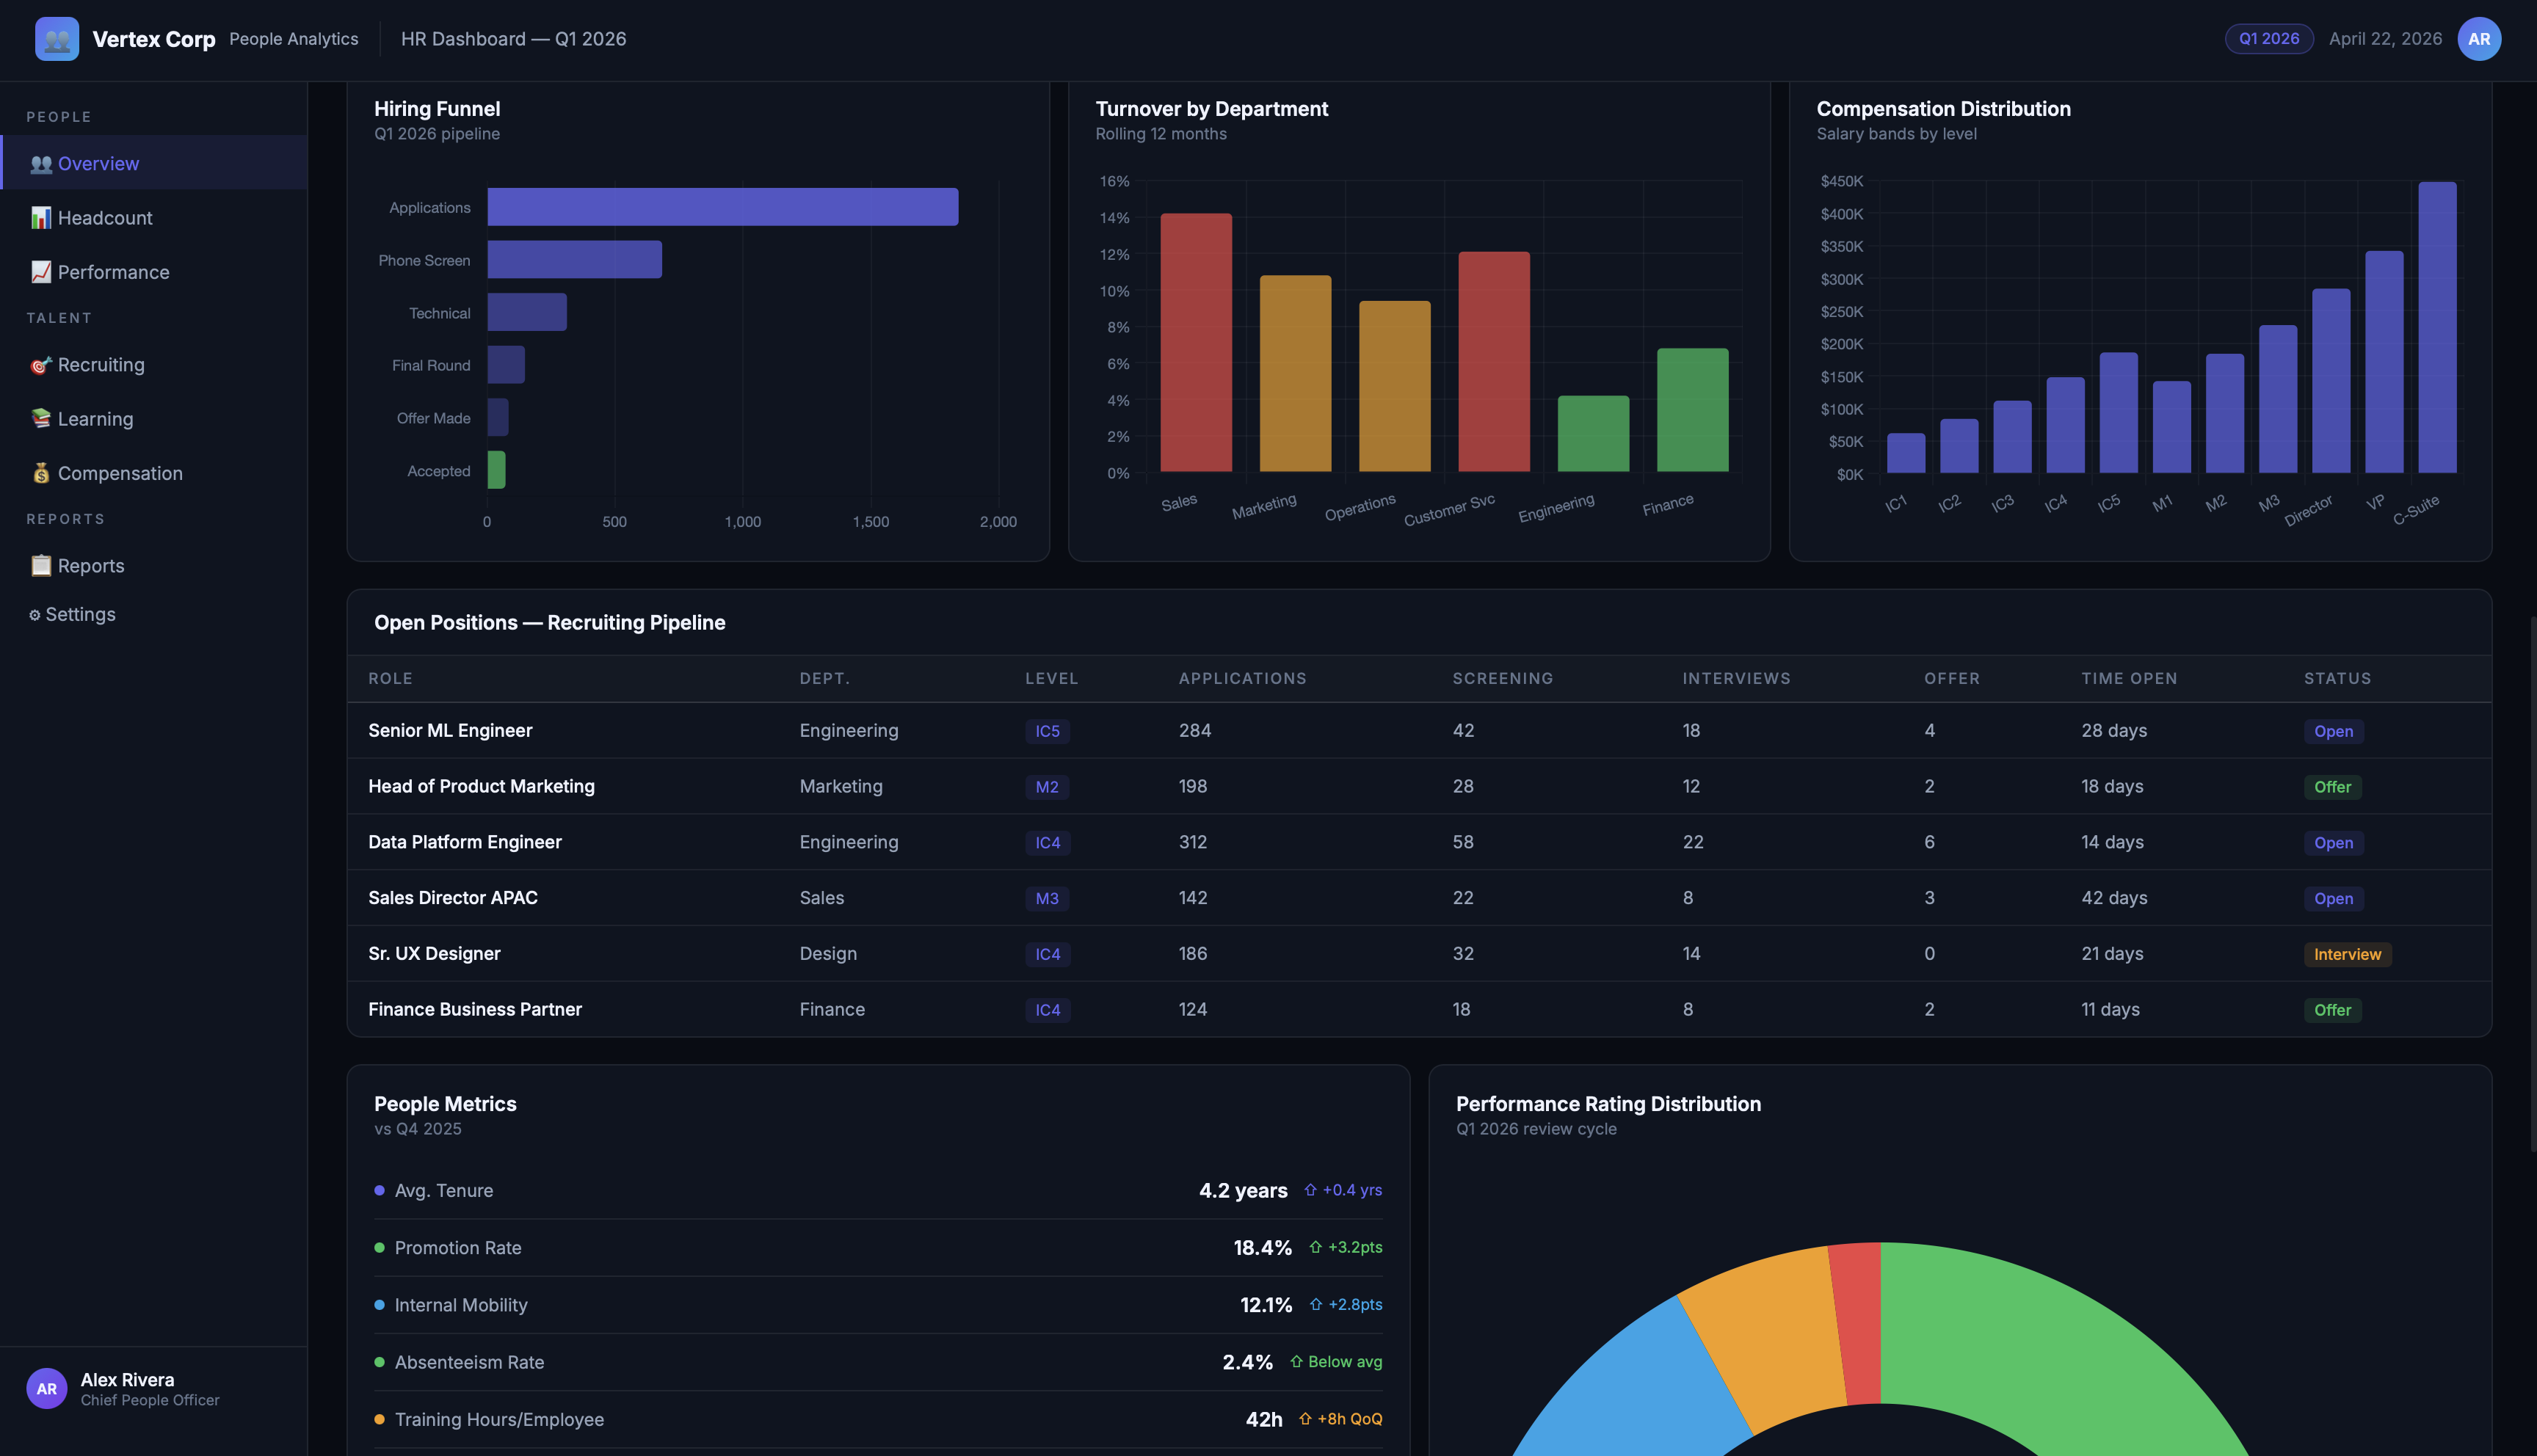2537x1456 pixels.
Task: Click the IC5 level tag
Action: tap(1047, 731)
